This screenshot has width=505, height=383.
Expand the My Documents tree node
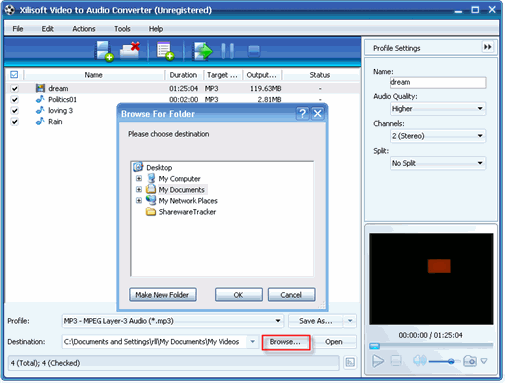(139, 189)
